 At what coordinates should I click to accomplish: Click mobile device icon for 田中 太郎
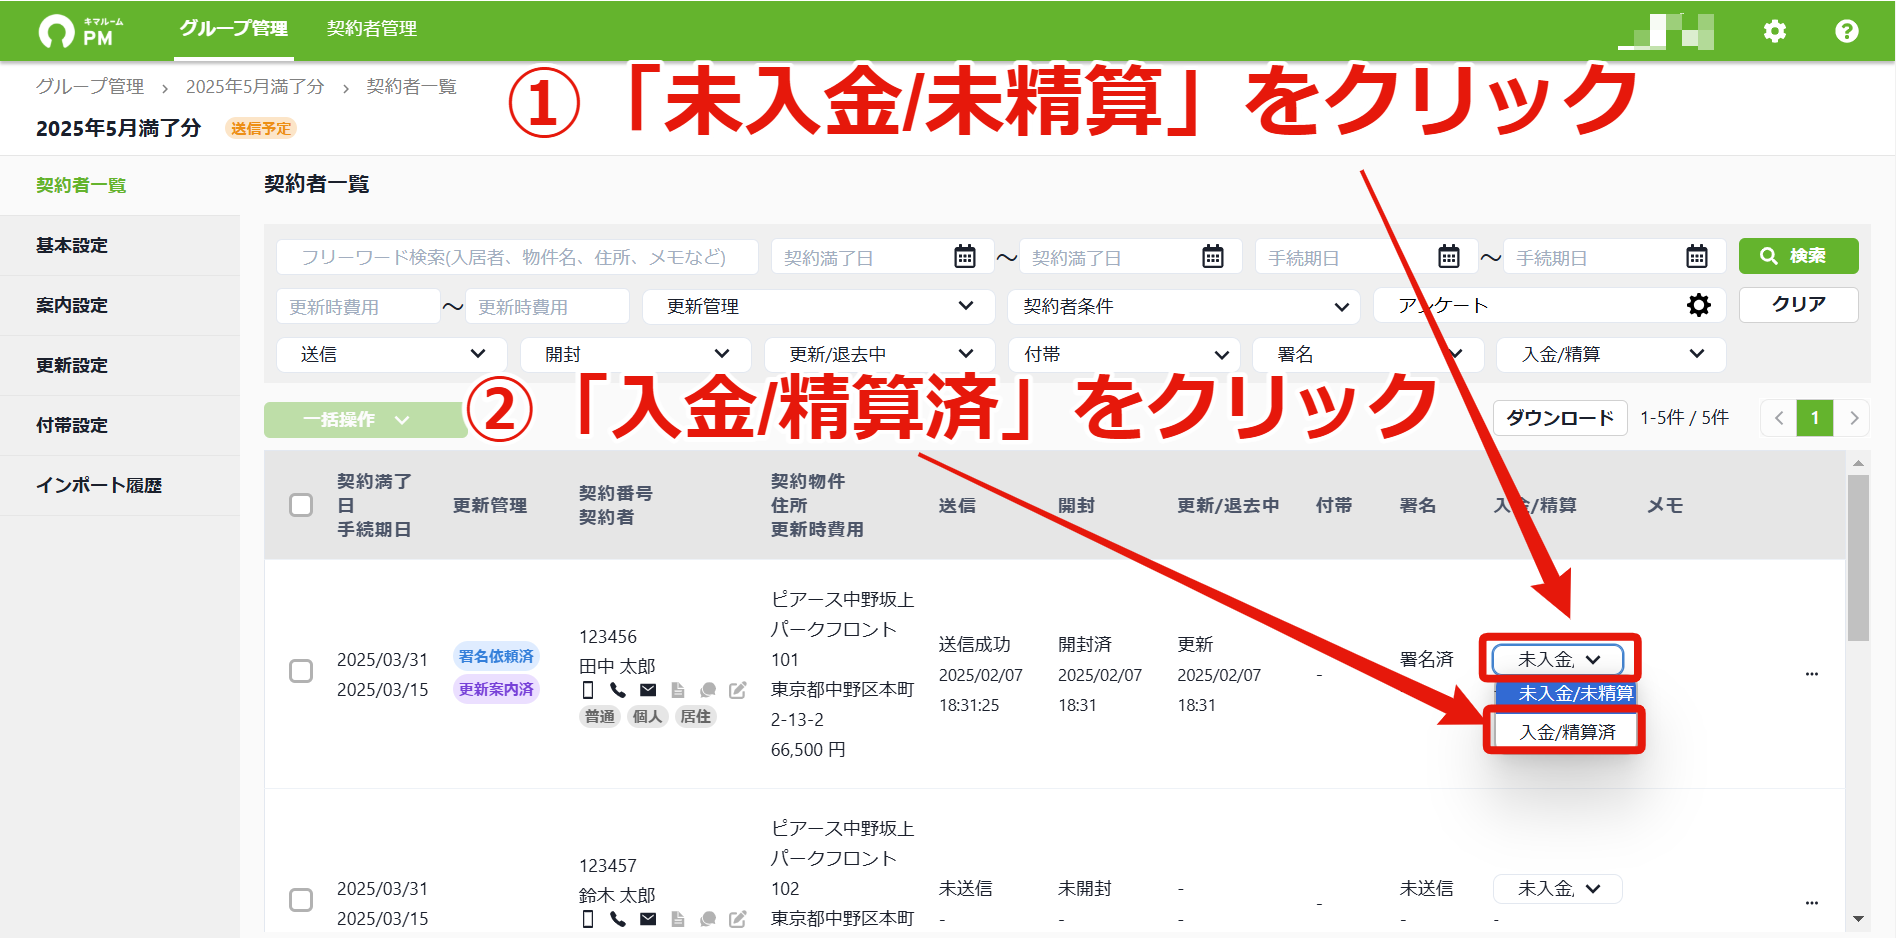click(588, 690)
